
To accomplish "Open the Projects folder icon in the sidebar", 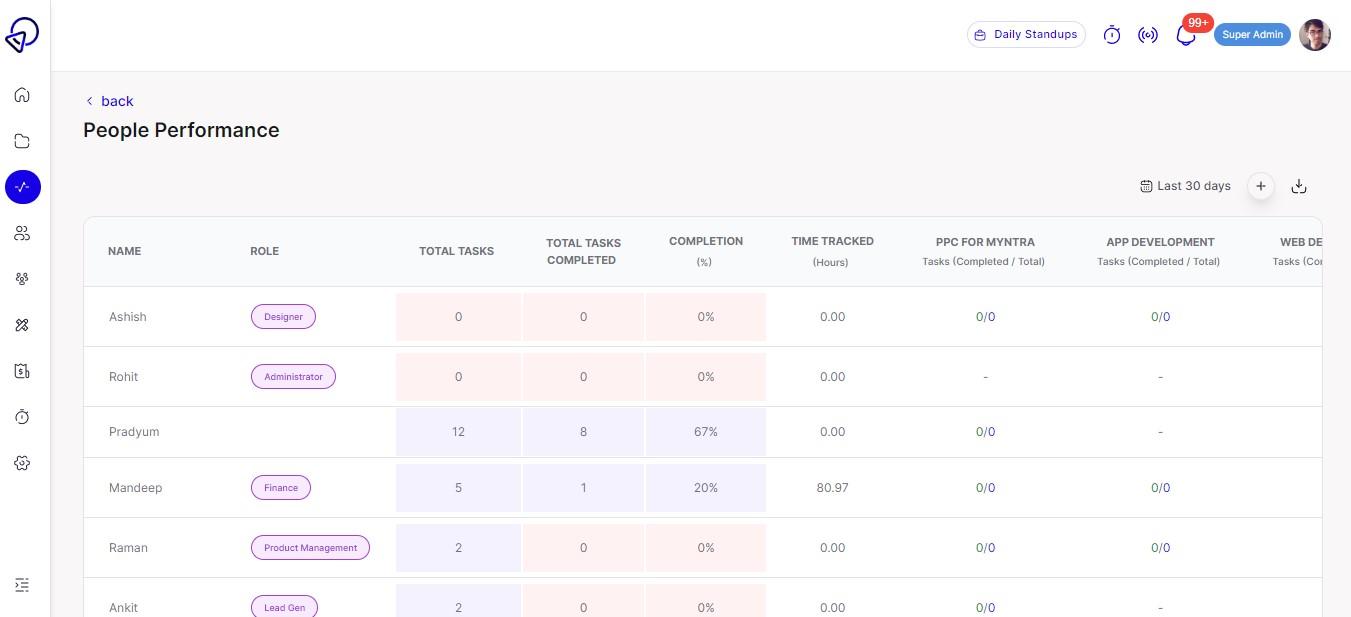I will 22,141.
